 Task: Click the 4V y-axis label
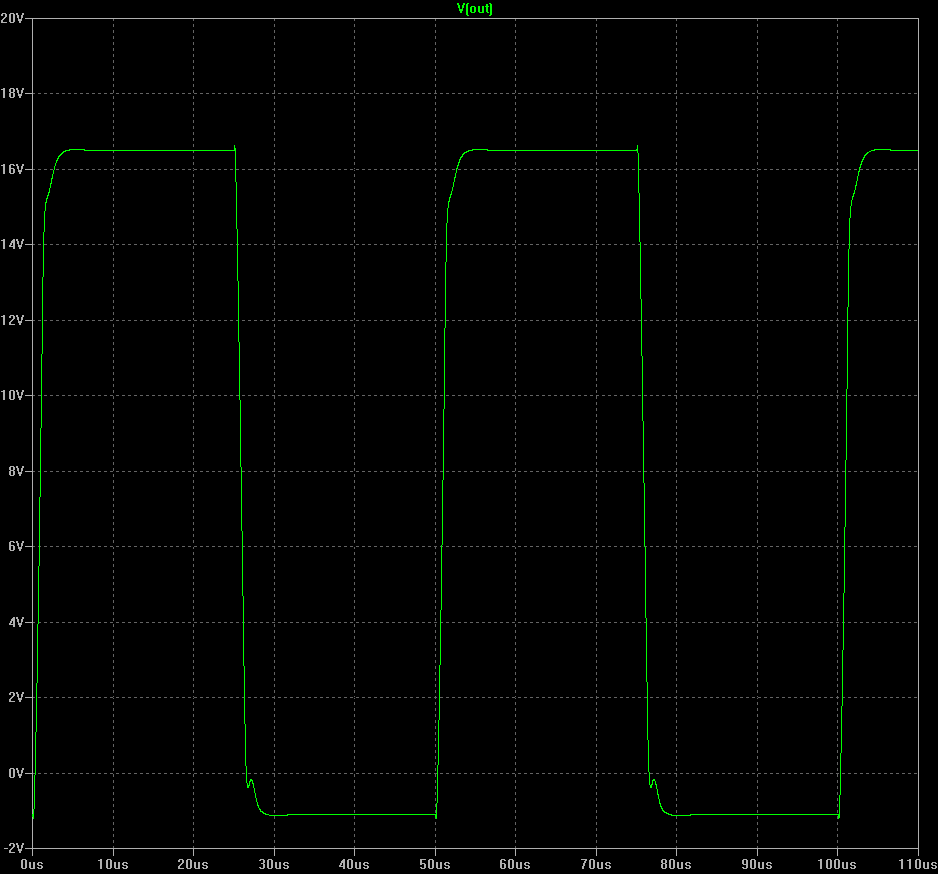pos(16,622)
